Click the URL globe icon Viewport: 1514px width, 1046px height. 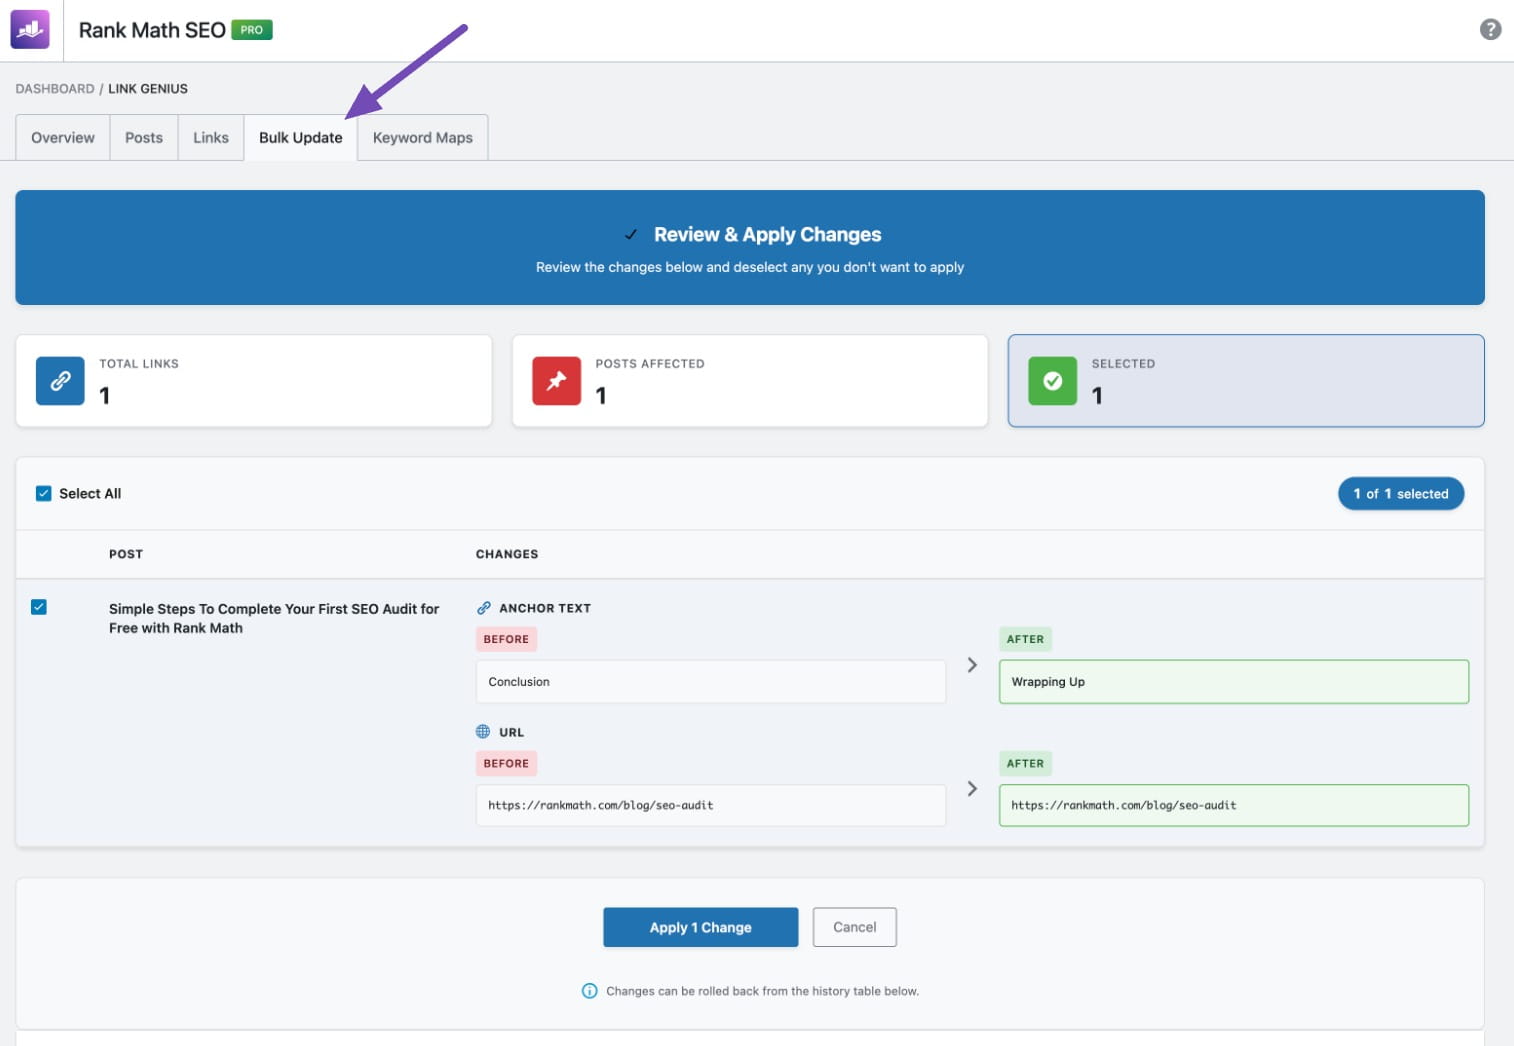pos(483,732)
